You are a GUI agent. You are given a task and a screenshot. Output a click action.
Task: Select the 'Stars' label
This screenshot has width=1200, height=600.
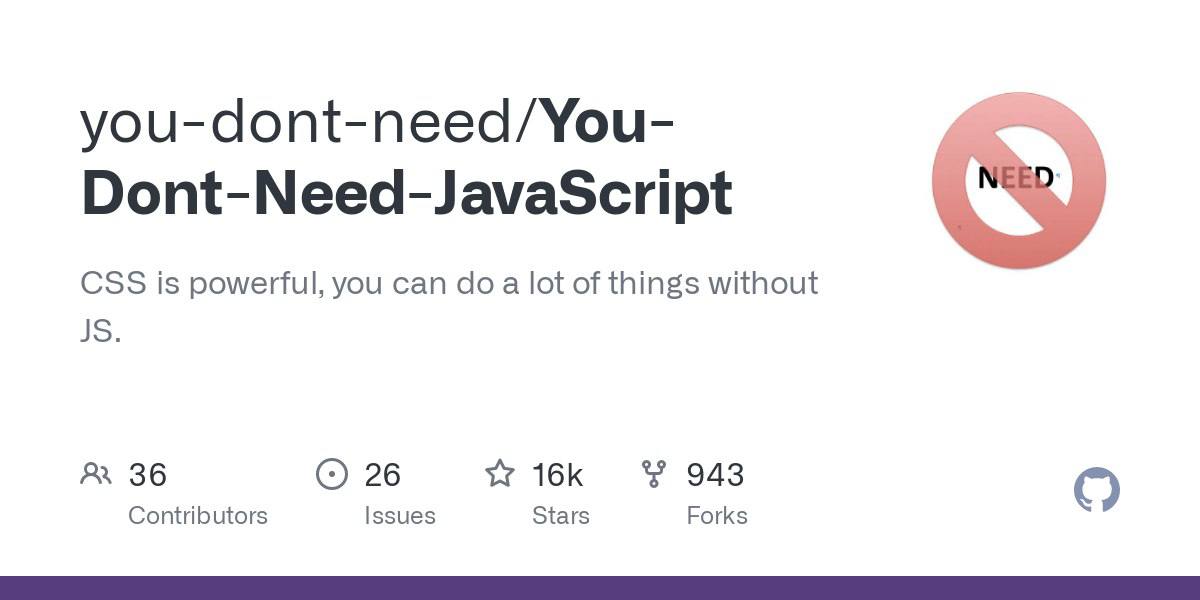pyautogui.click(x=560, y=516)
